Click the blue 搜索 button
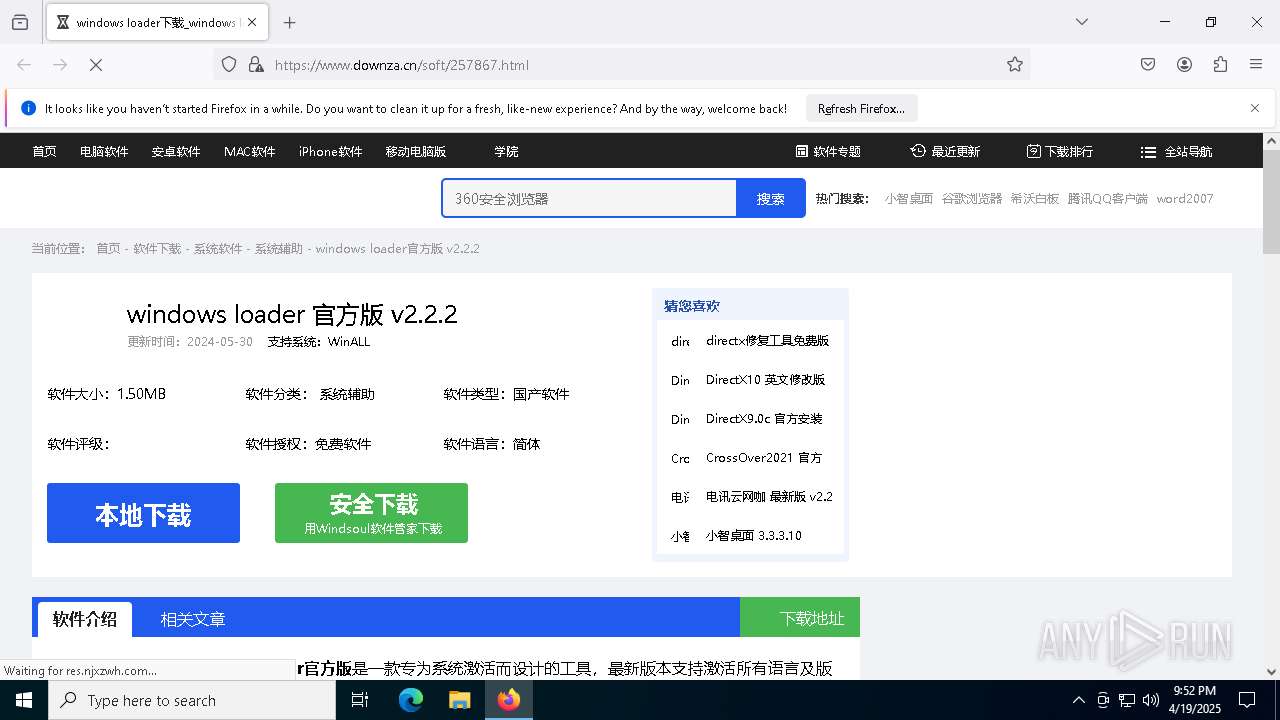 770,198
